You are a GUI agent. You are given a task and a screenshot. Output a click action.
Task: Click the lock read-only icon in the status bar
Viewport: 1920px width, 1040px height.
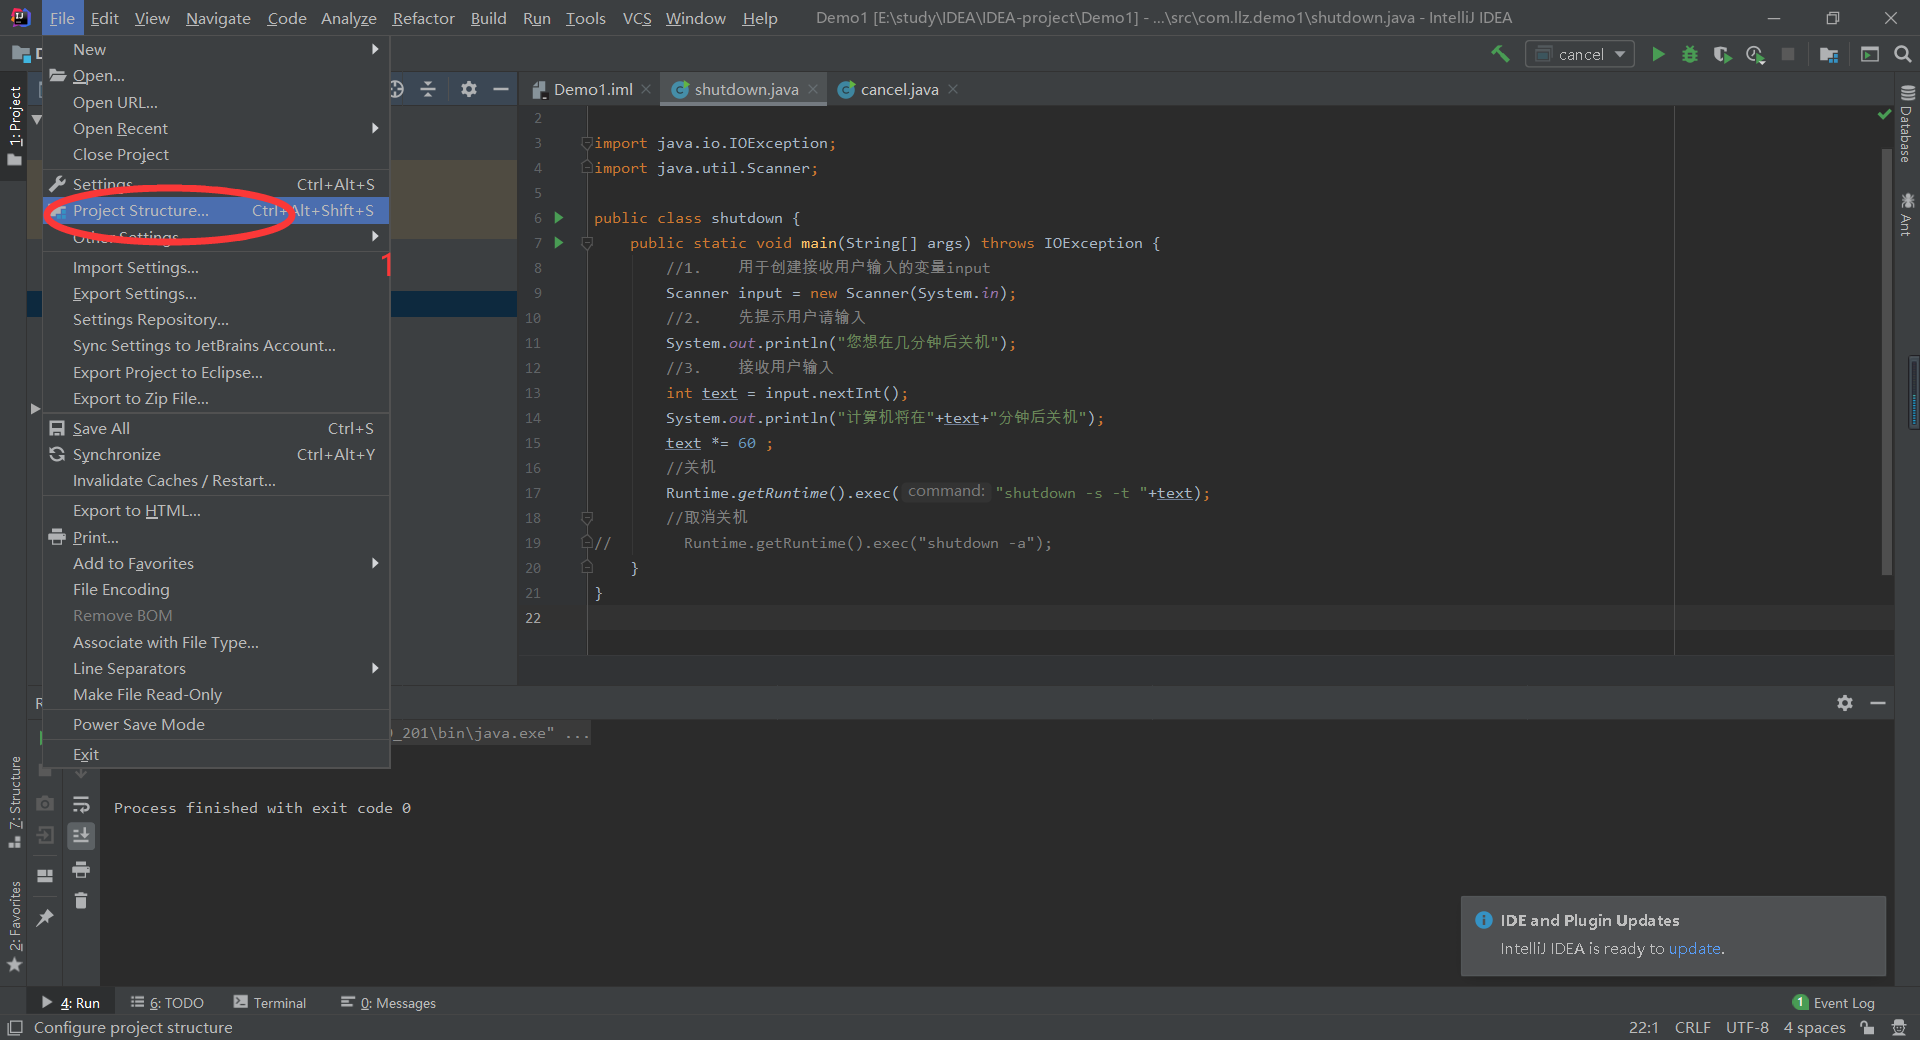point(1867,1027)
